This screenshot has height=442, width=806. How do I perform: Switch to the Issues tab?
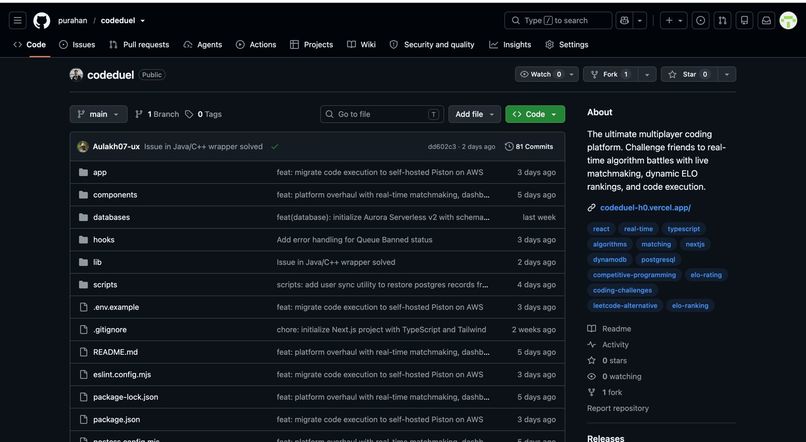point(77,45)
